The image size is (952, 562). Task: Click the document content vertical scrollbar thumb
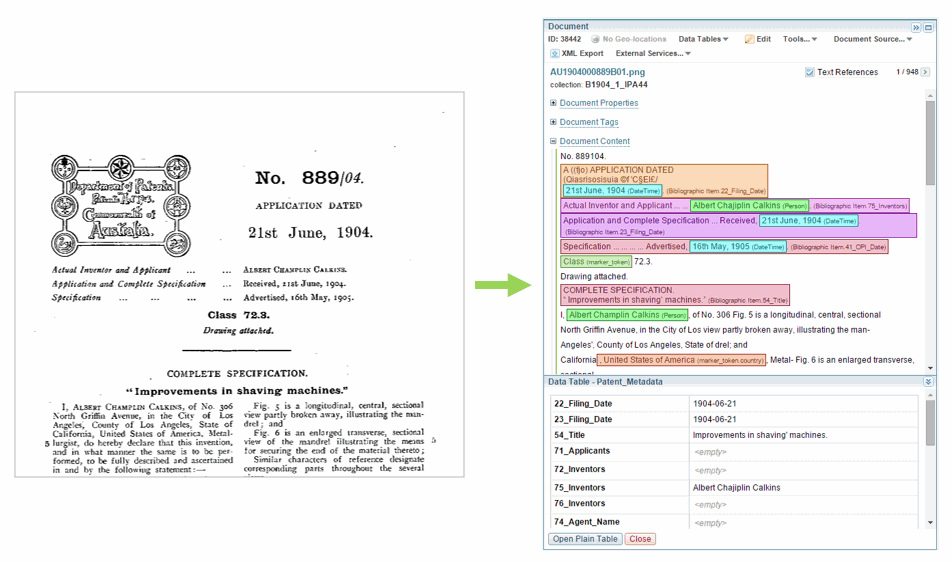pos(930,143)
